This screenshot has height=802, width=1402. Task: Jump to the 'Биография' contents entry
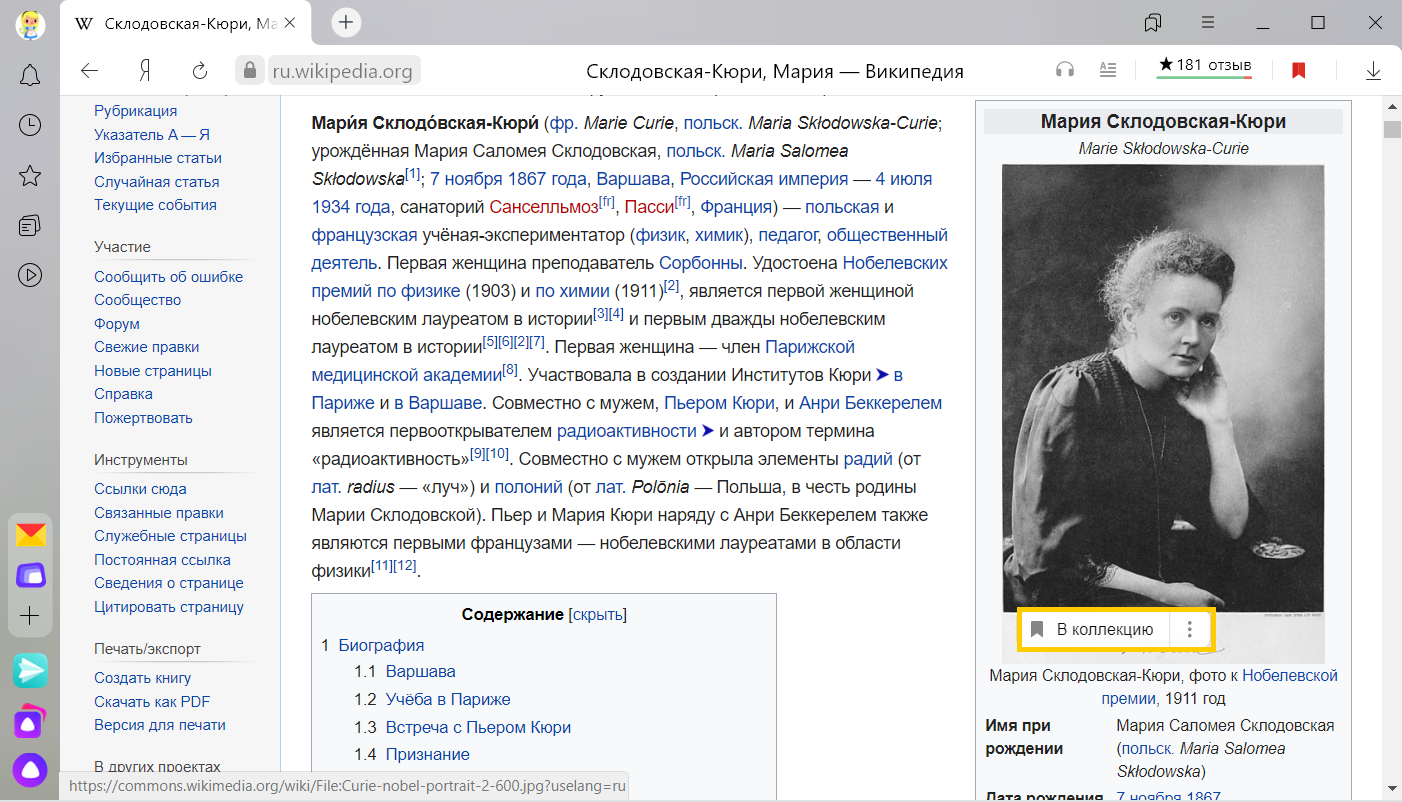tap(381, 645)
